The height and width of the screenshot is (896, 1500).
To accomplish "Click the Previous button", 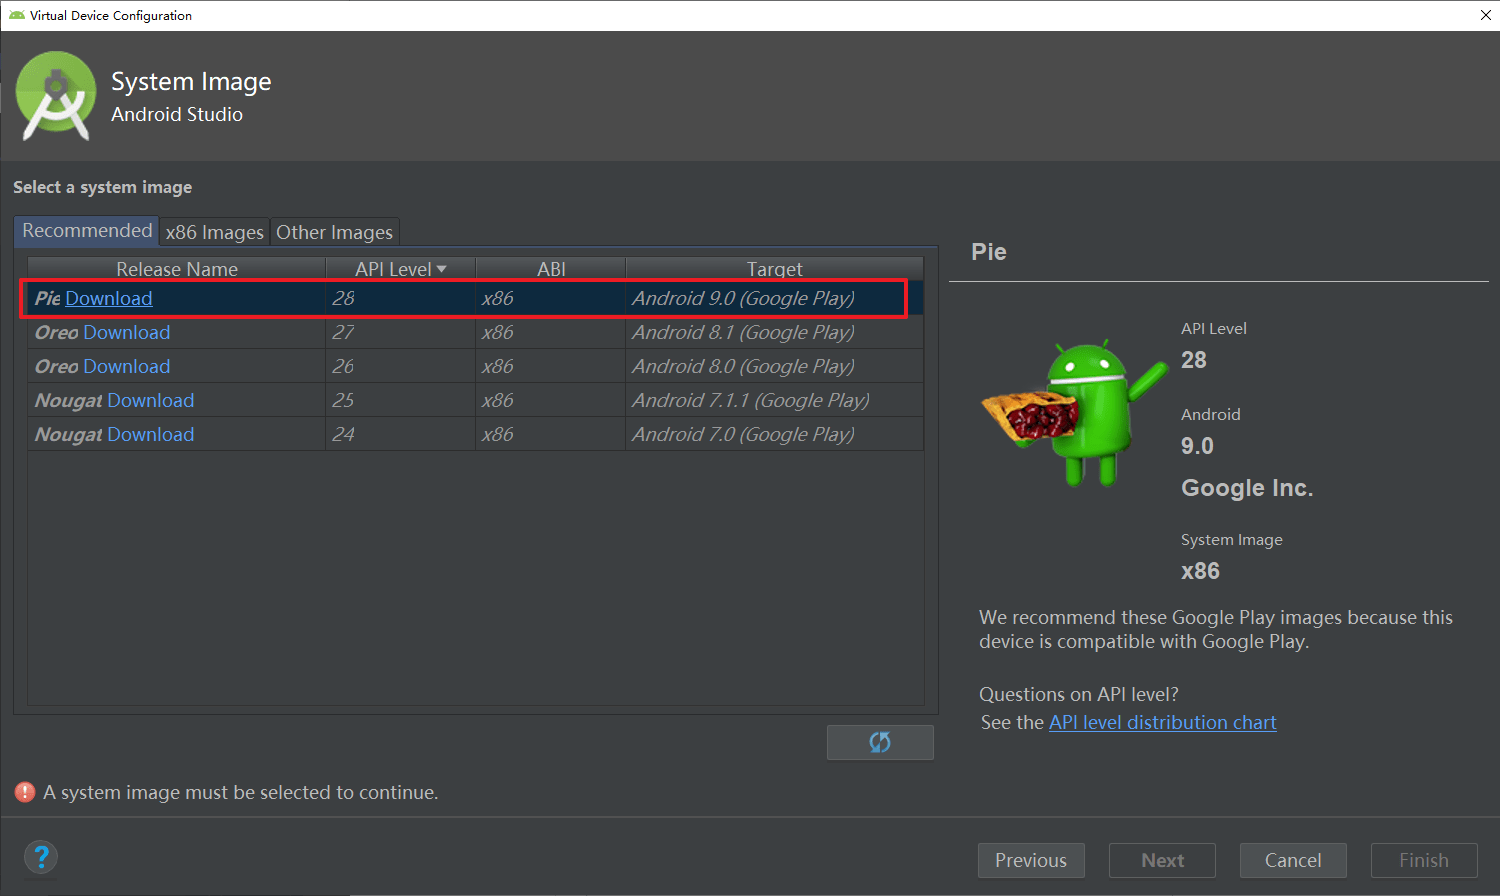I will click(x=1031, y=860).
